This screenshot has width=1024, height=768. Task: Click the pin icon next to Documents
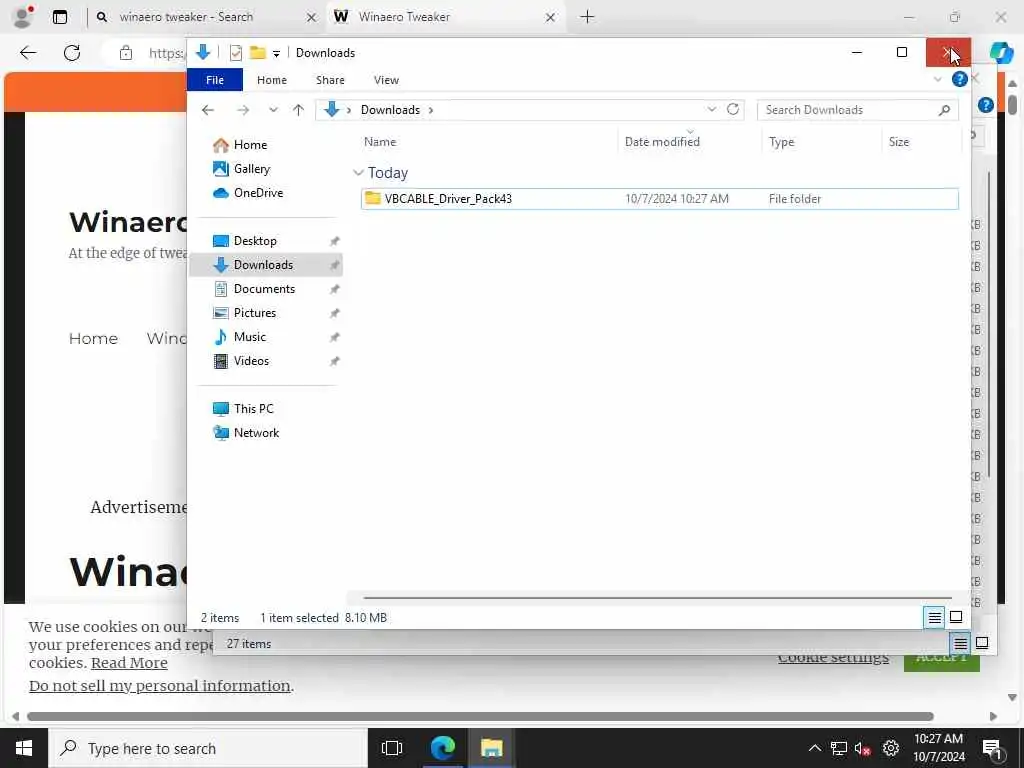pos(334,289)
